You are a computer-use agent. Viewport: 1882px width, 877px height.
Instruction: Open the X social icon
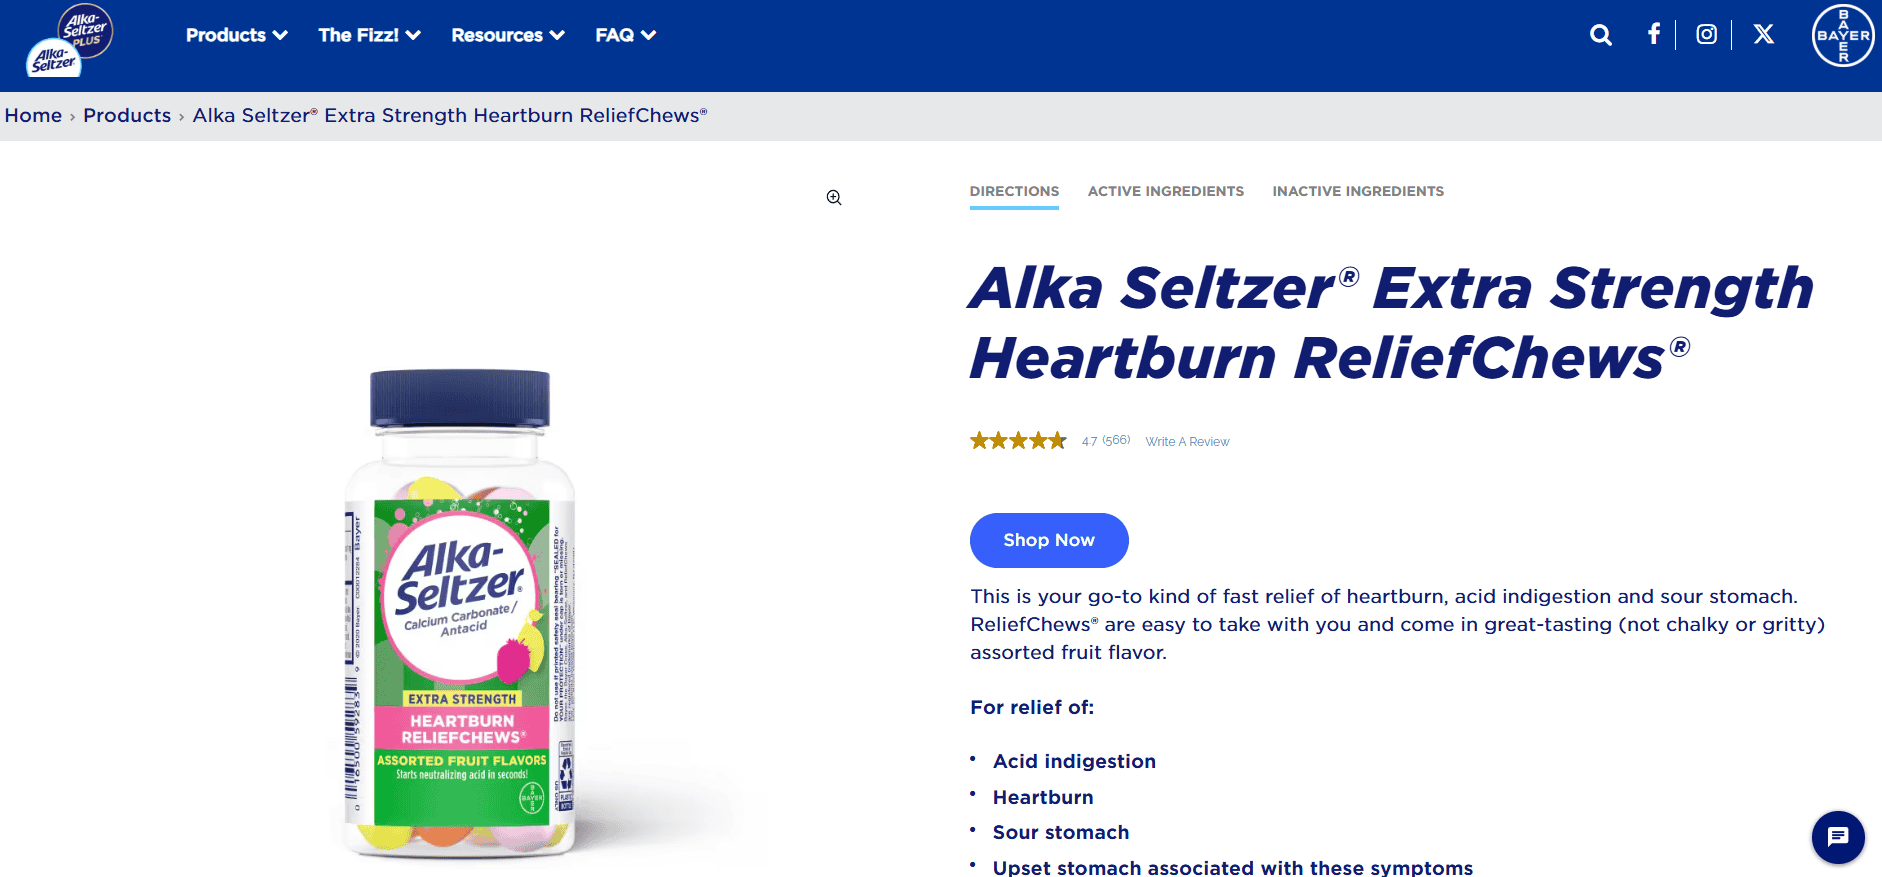(x=1764, y=34)
